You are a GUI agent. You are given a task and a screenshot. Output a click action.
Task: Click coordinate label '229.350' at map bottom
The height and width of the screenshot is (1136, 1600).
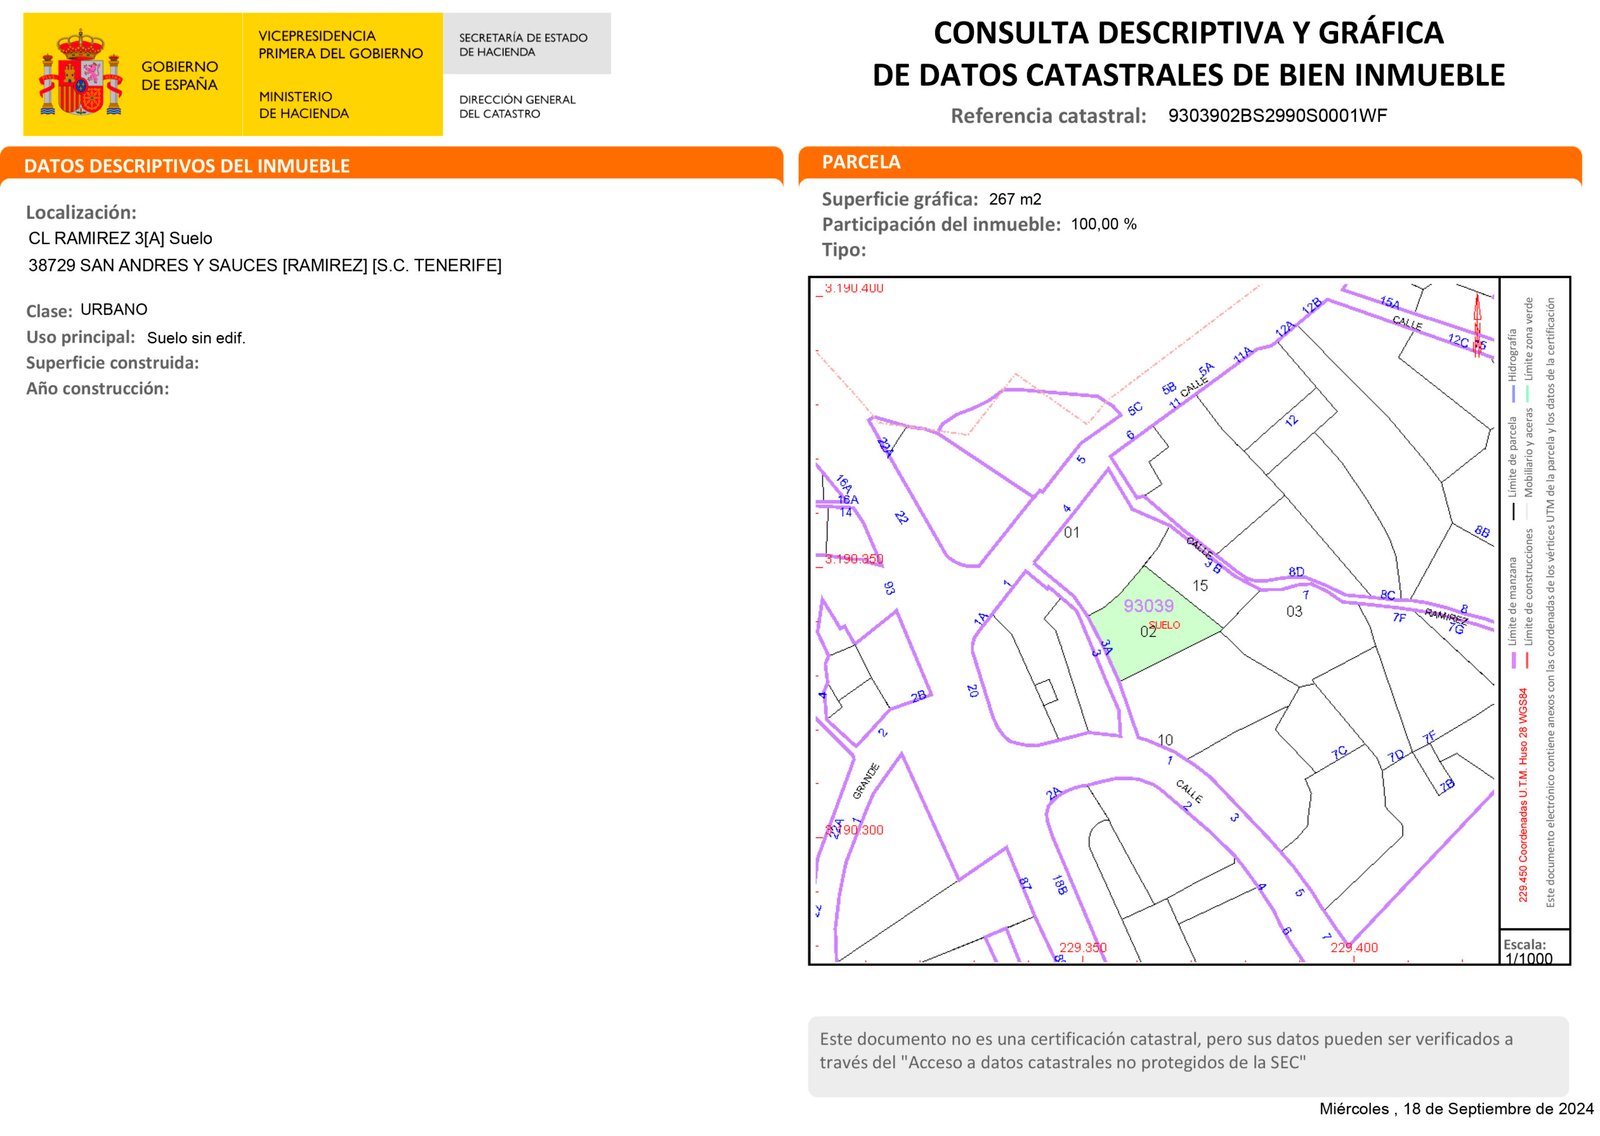1083,948
